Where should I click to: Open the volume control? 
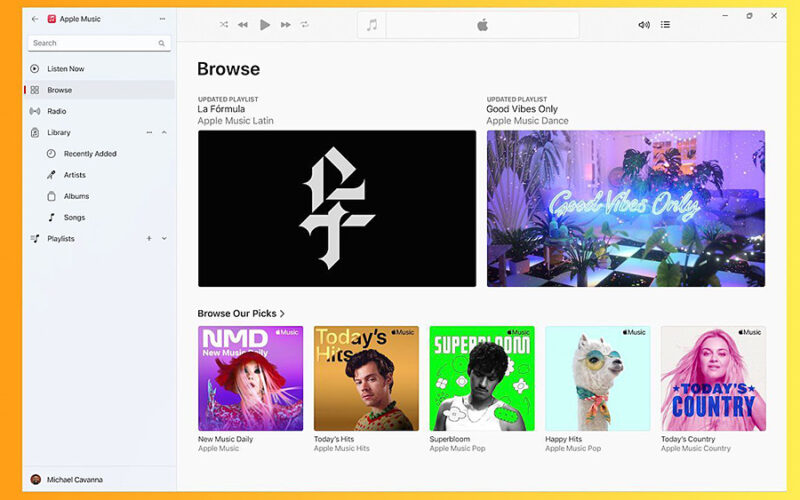coord(644,24)
